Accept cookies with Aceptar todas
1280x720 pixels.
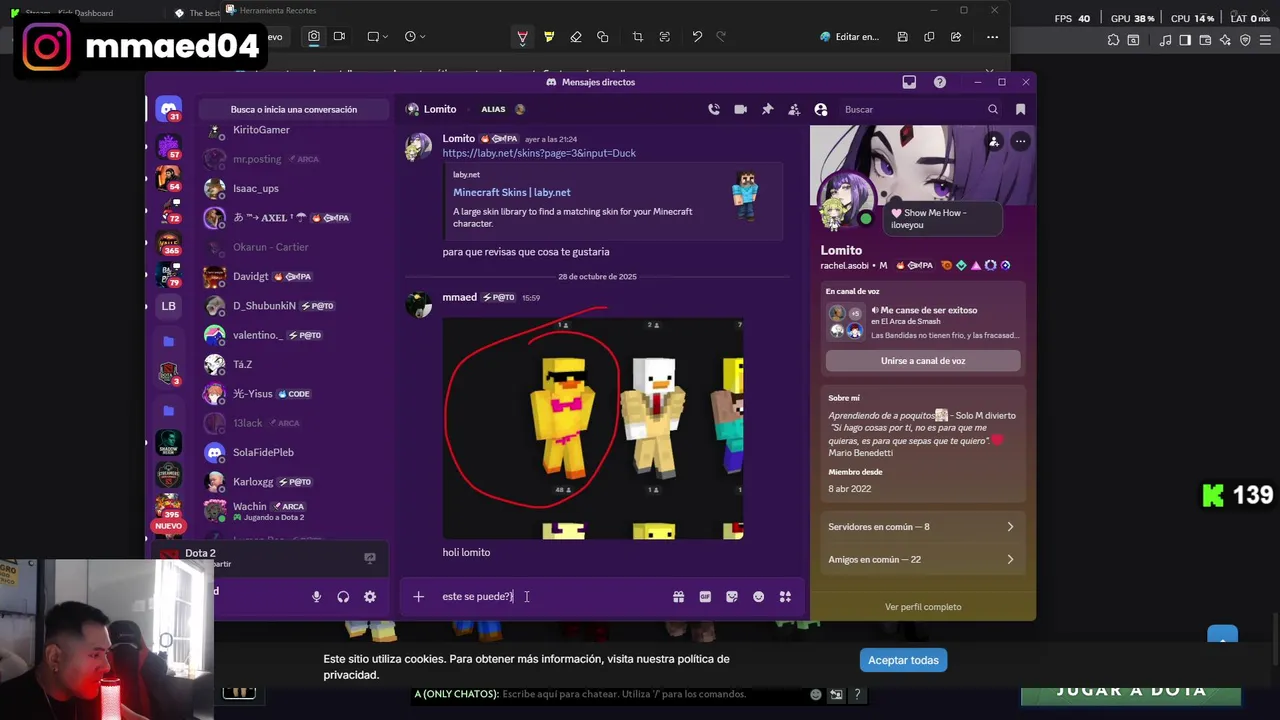[903, 660]
